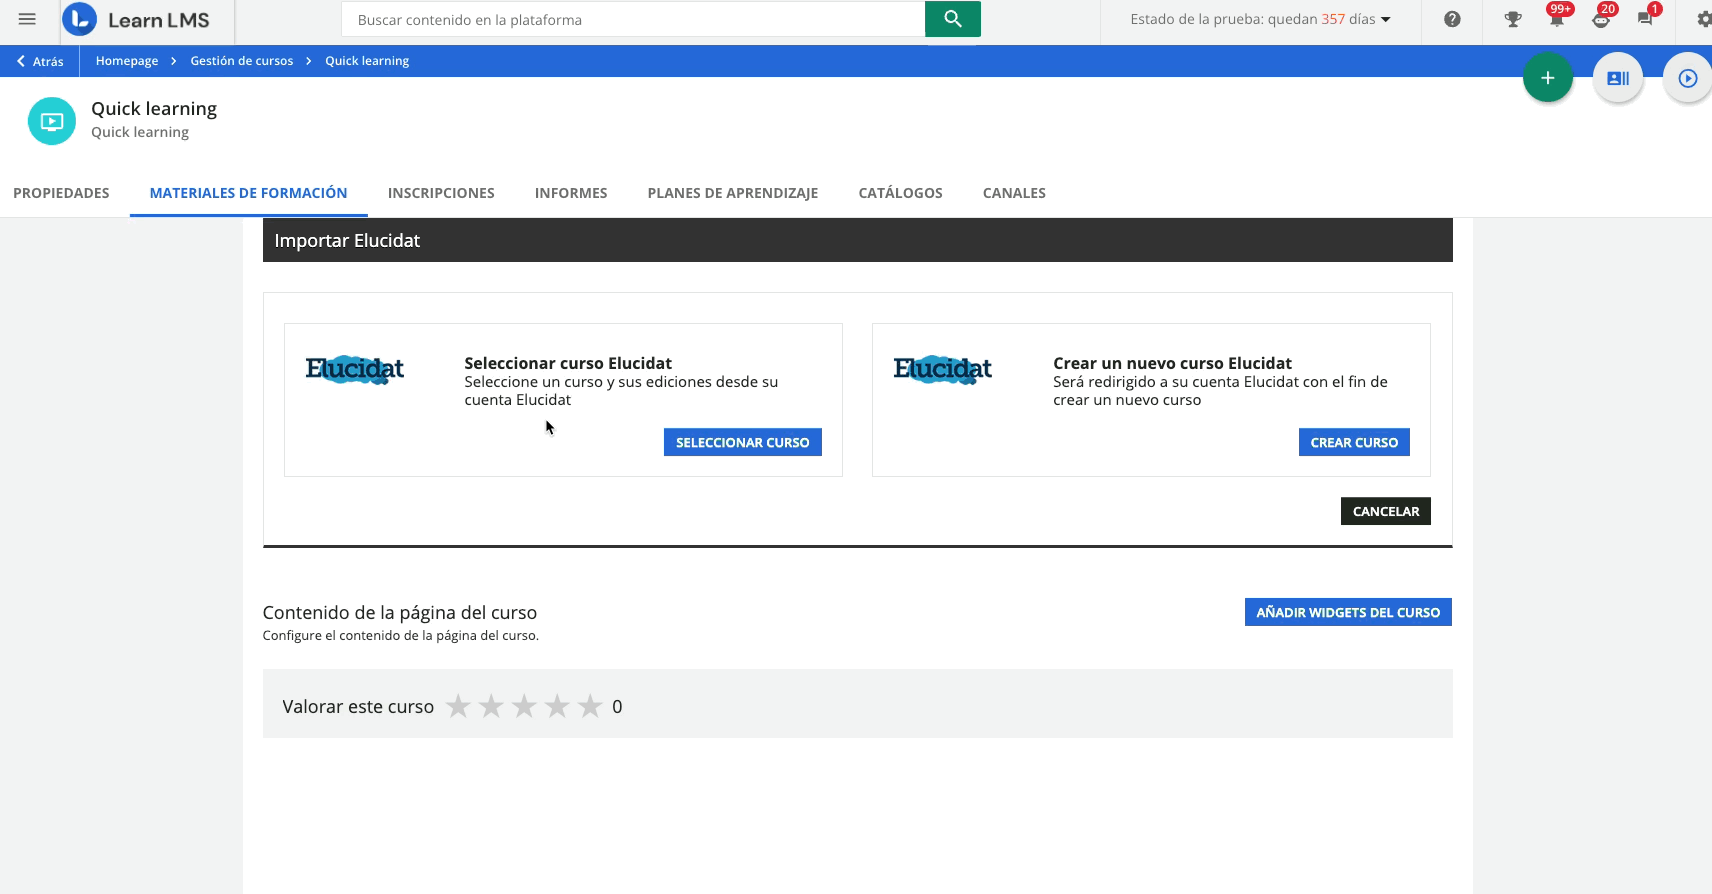Click Quick learning breadcrumb

click(367, 61)
